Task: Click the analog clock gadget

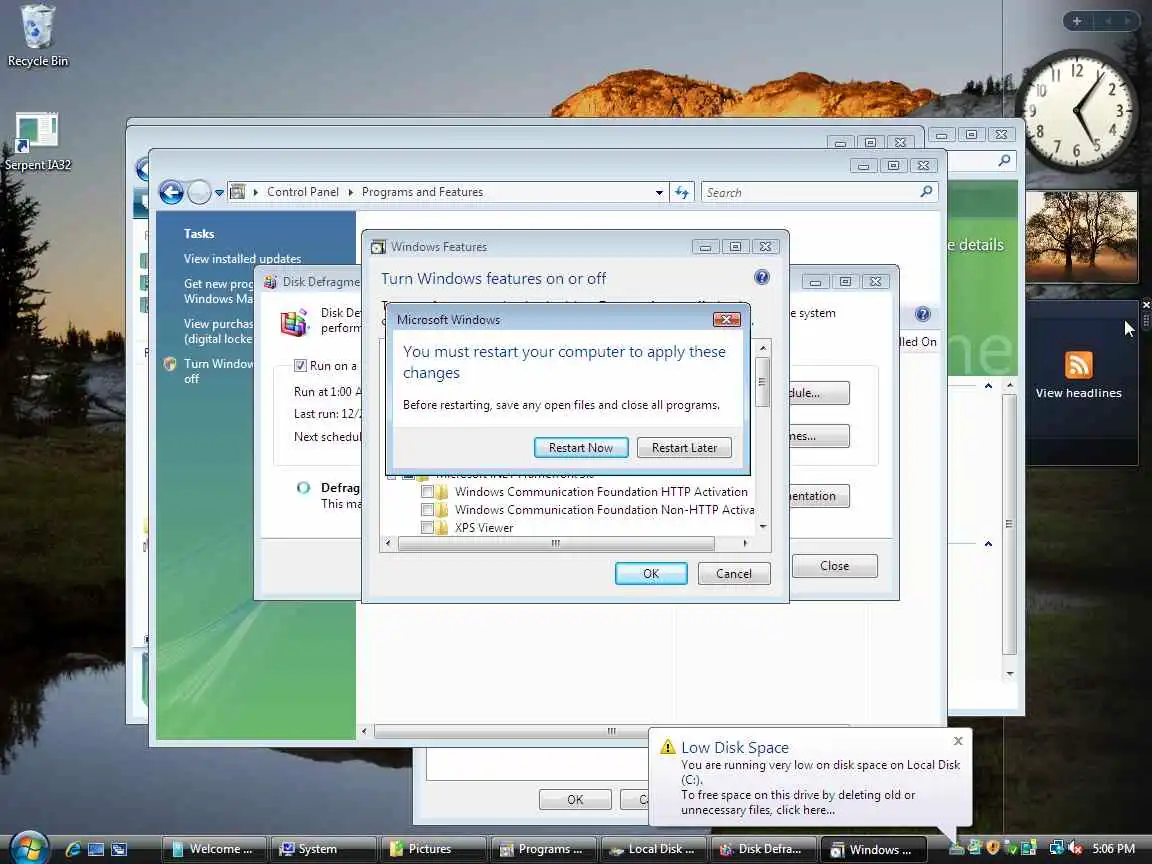Action: [x=1076, y=110]
